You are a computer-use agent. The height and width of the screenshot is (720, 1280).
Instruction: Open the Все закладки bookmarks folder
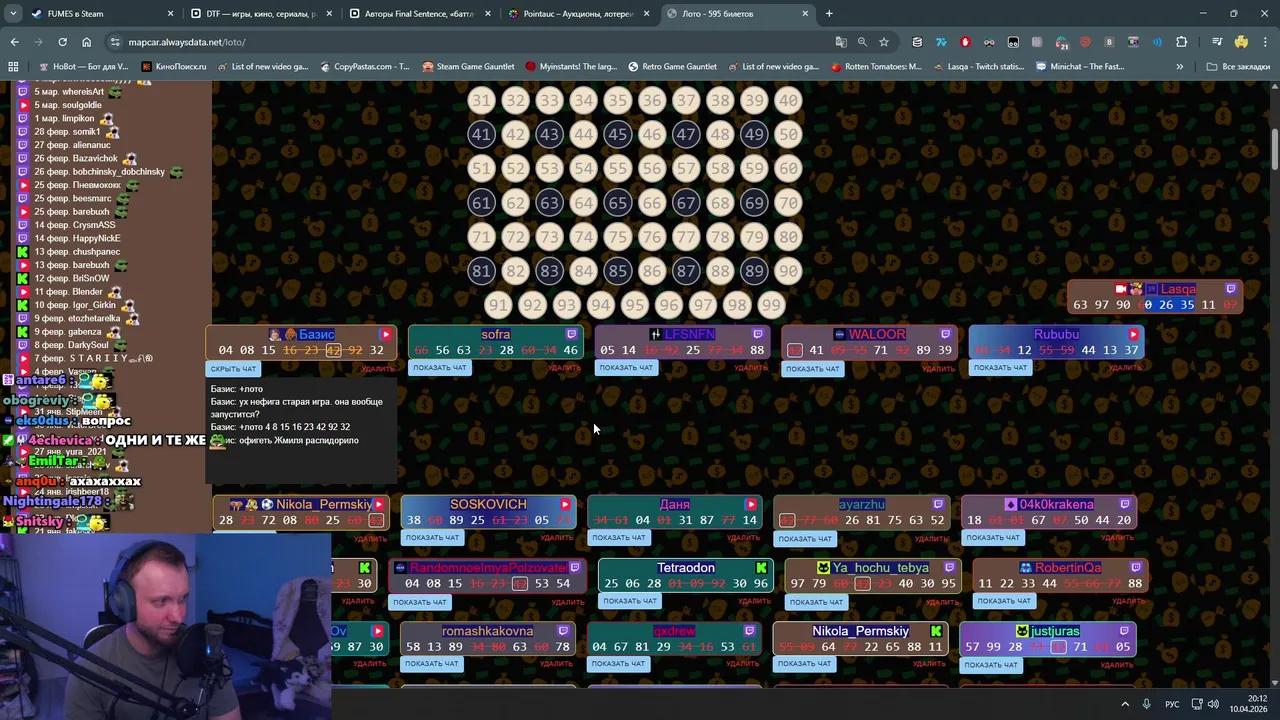1238,67
